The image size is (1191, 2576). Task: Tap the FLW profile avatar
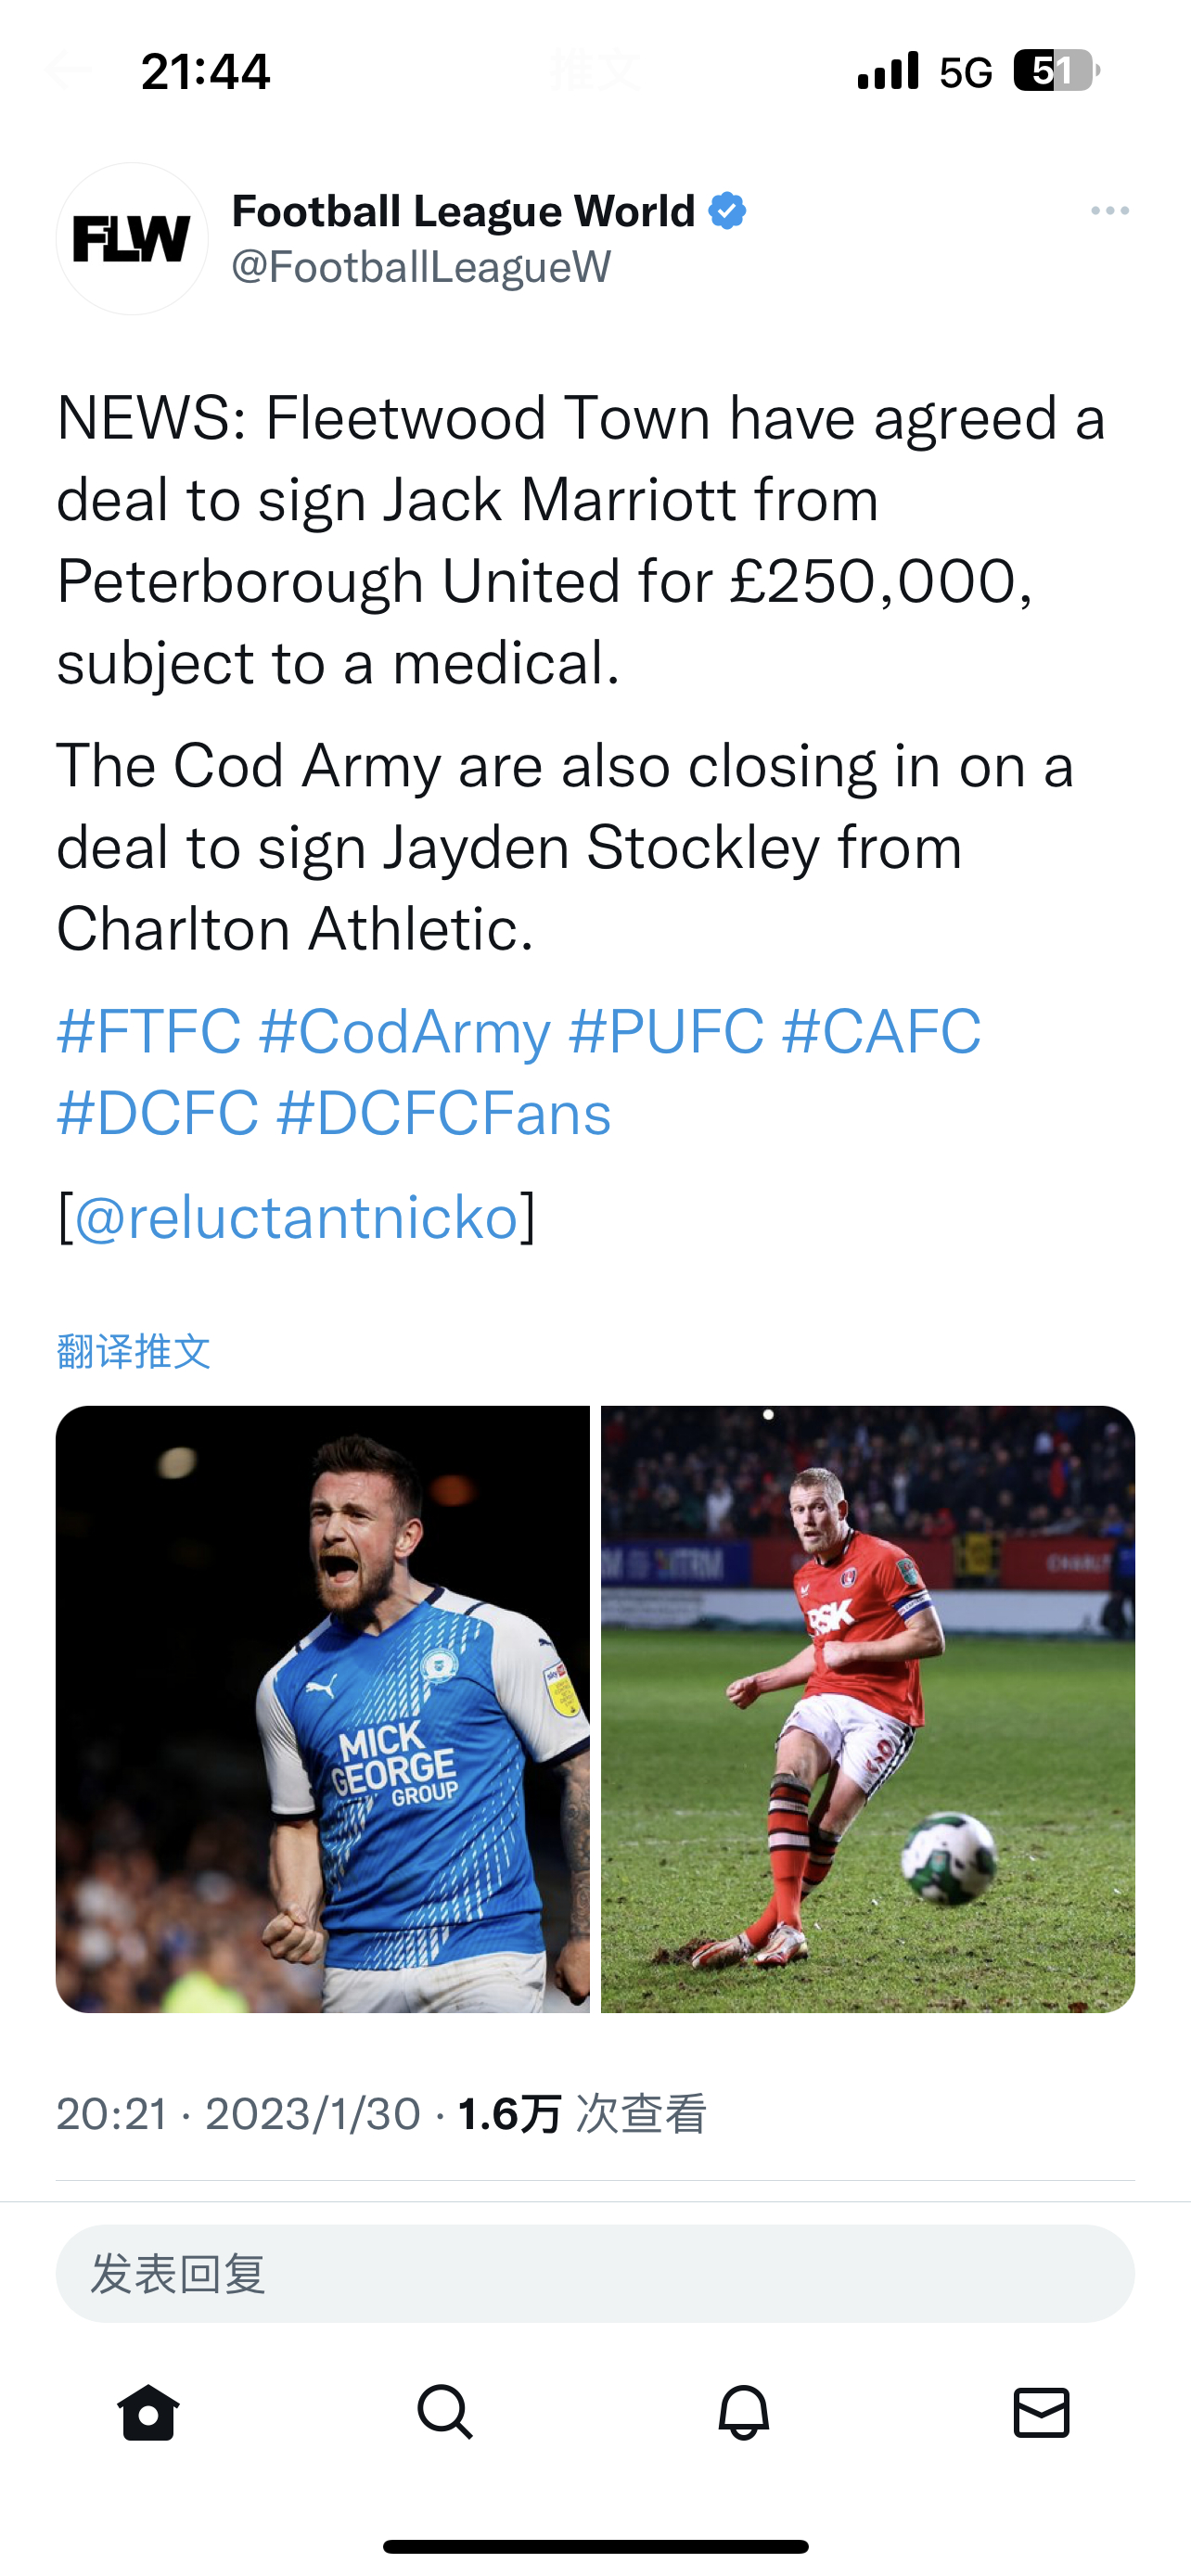pos(132,239)
